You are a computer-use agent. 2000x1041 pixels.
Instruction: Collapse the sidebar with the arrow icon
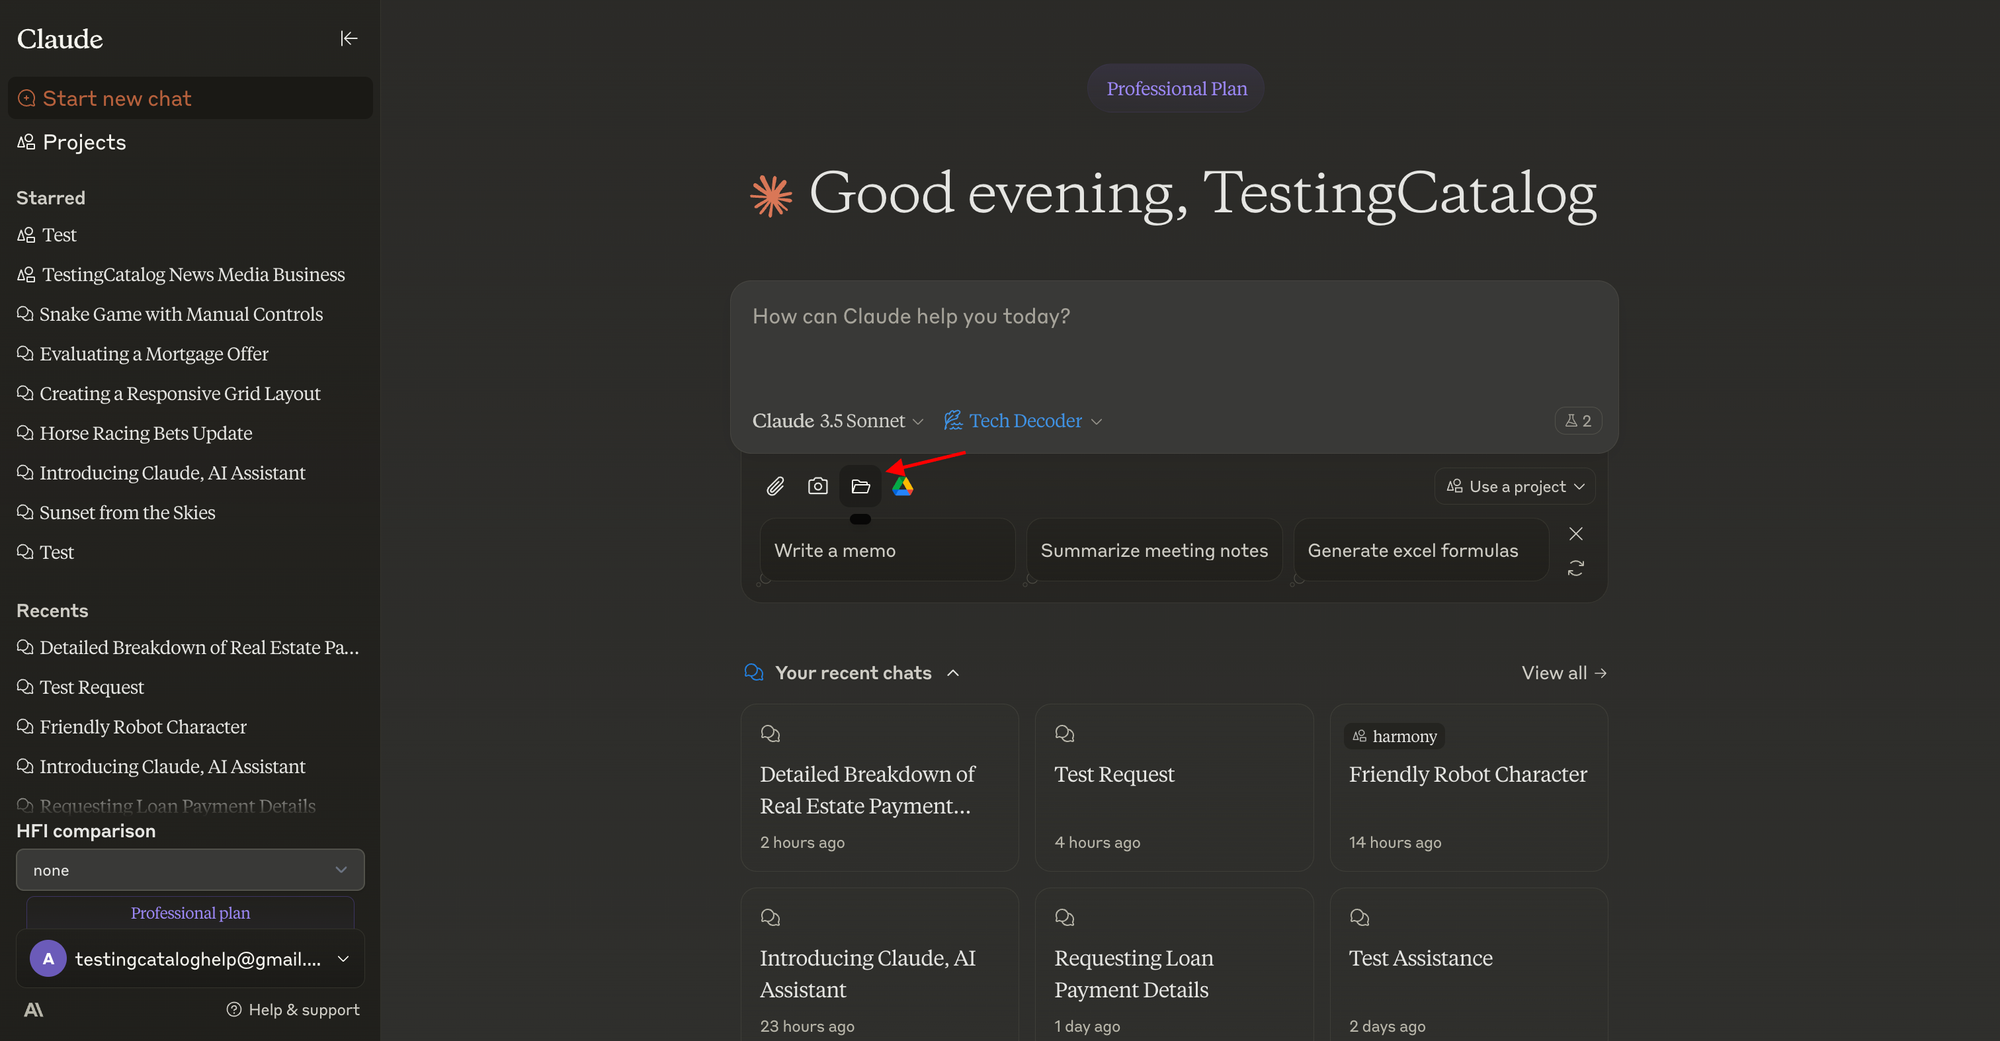click(348, 38)
